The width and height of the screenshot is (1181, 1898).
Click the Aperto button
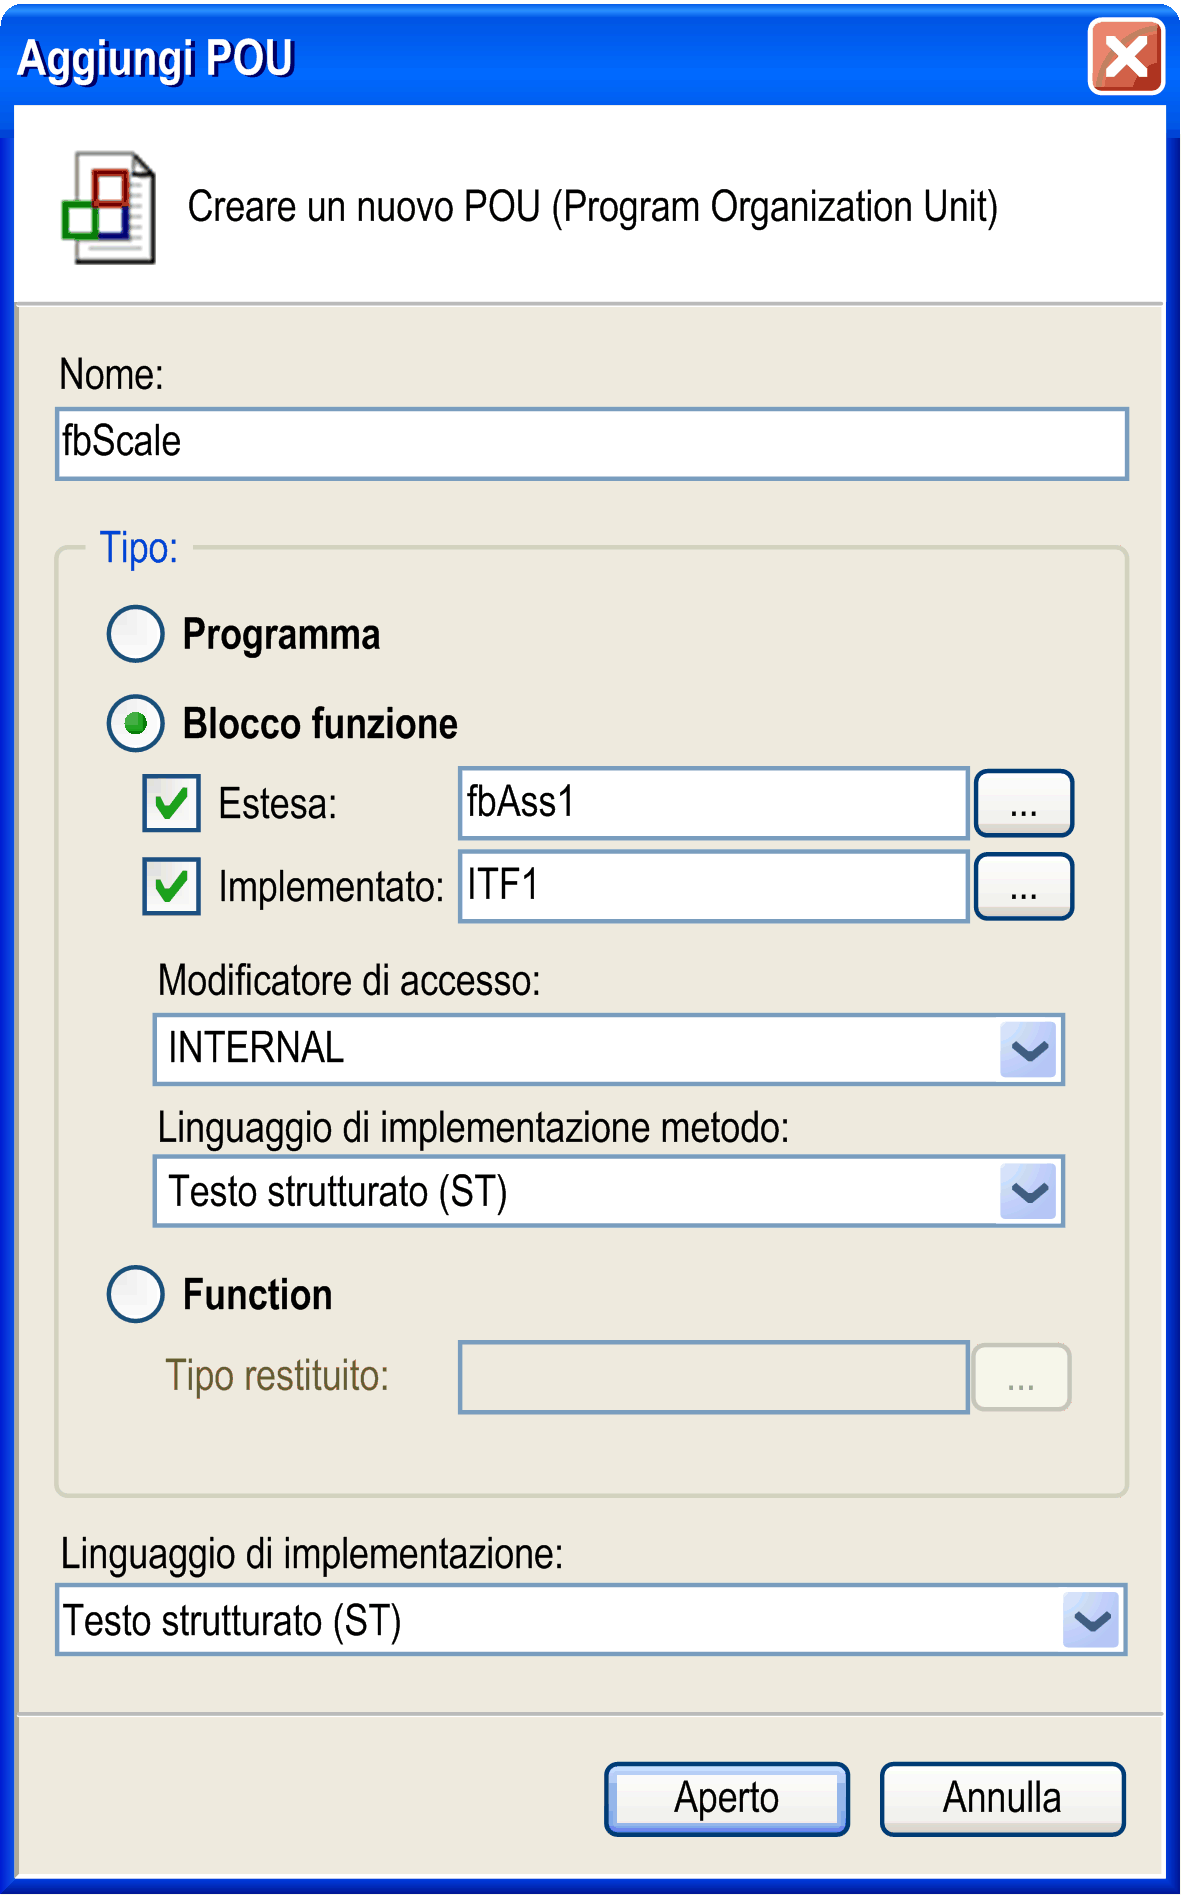tap(727, 1798)
